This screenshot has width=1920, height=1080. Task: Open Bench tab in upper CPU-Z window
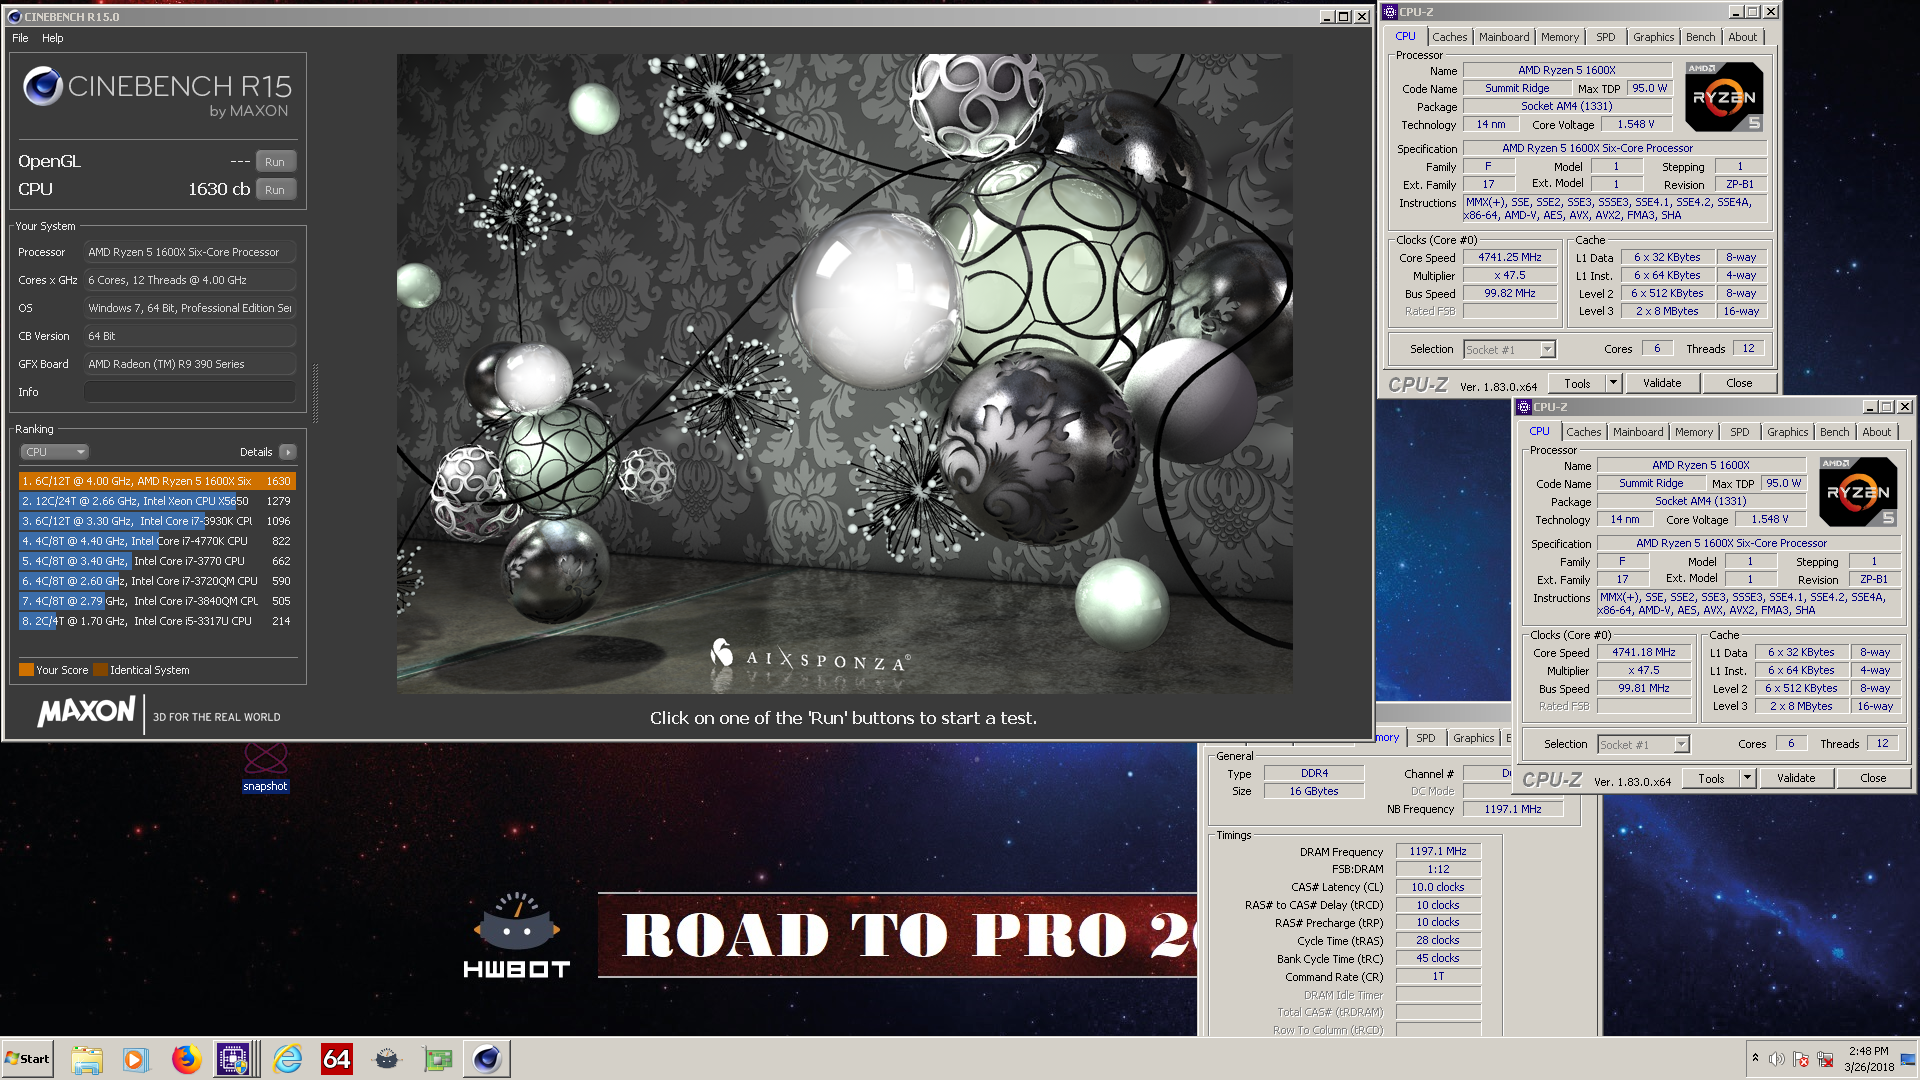click(1700, 37)
